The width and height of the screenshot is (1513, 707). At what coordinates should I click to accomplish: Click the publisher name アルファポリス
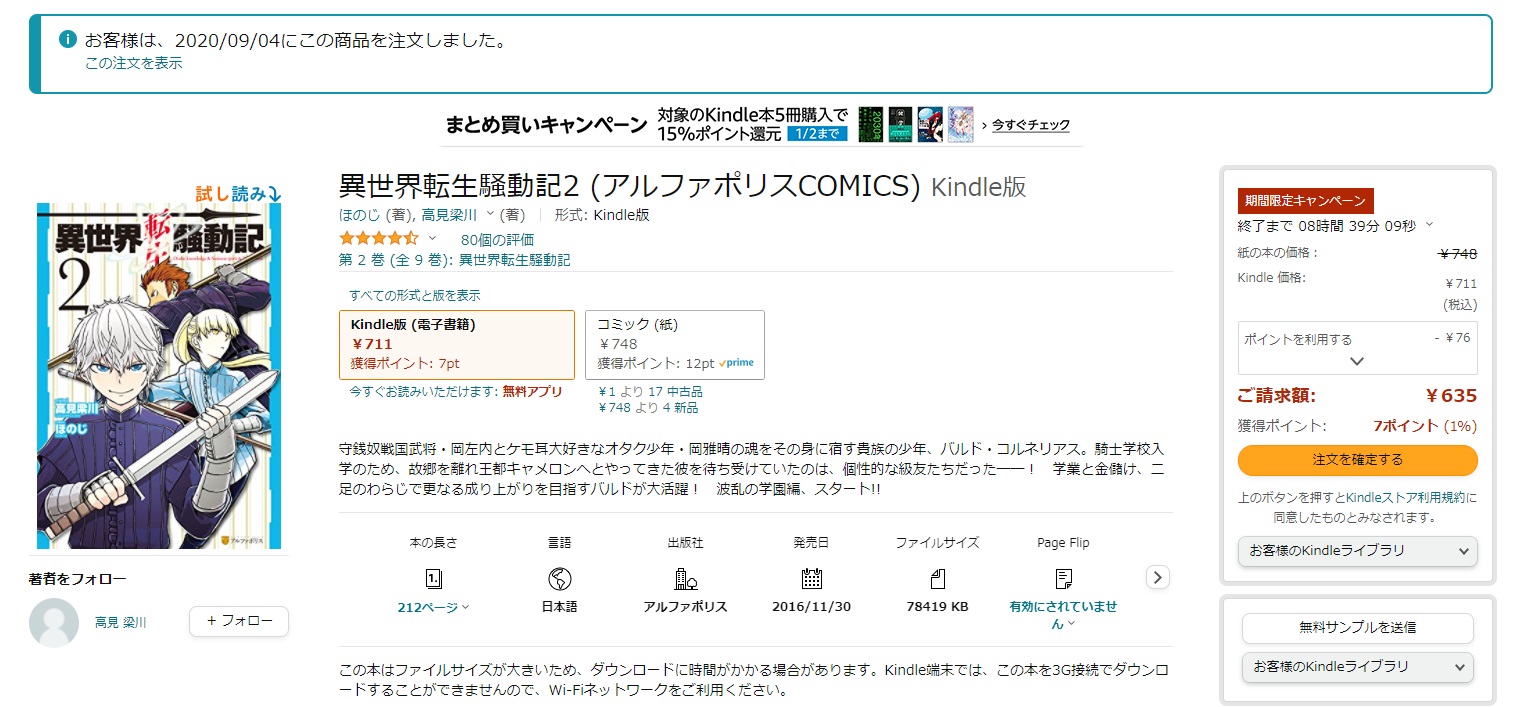point(685,607)
